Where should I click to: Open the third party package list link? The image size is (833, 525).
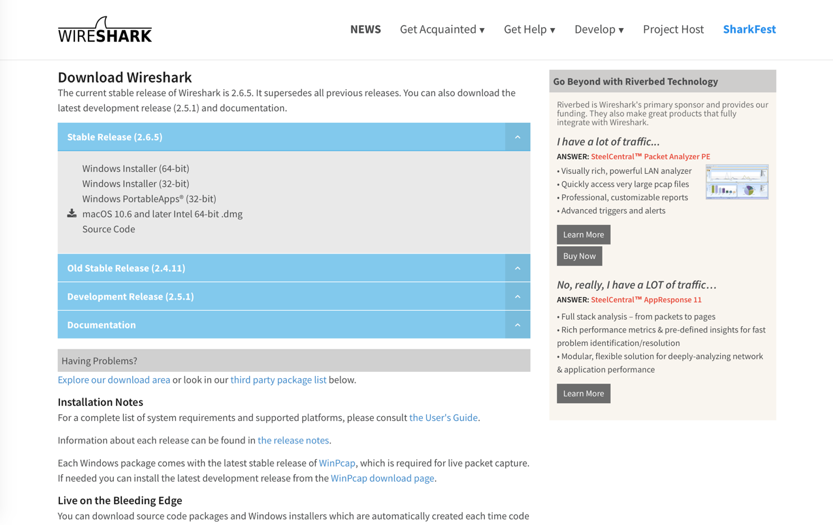pos(278,380)
